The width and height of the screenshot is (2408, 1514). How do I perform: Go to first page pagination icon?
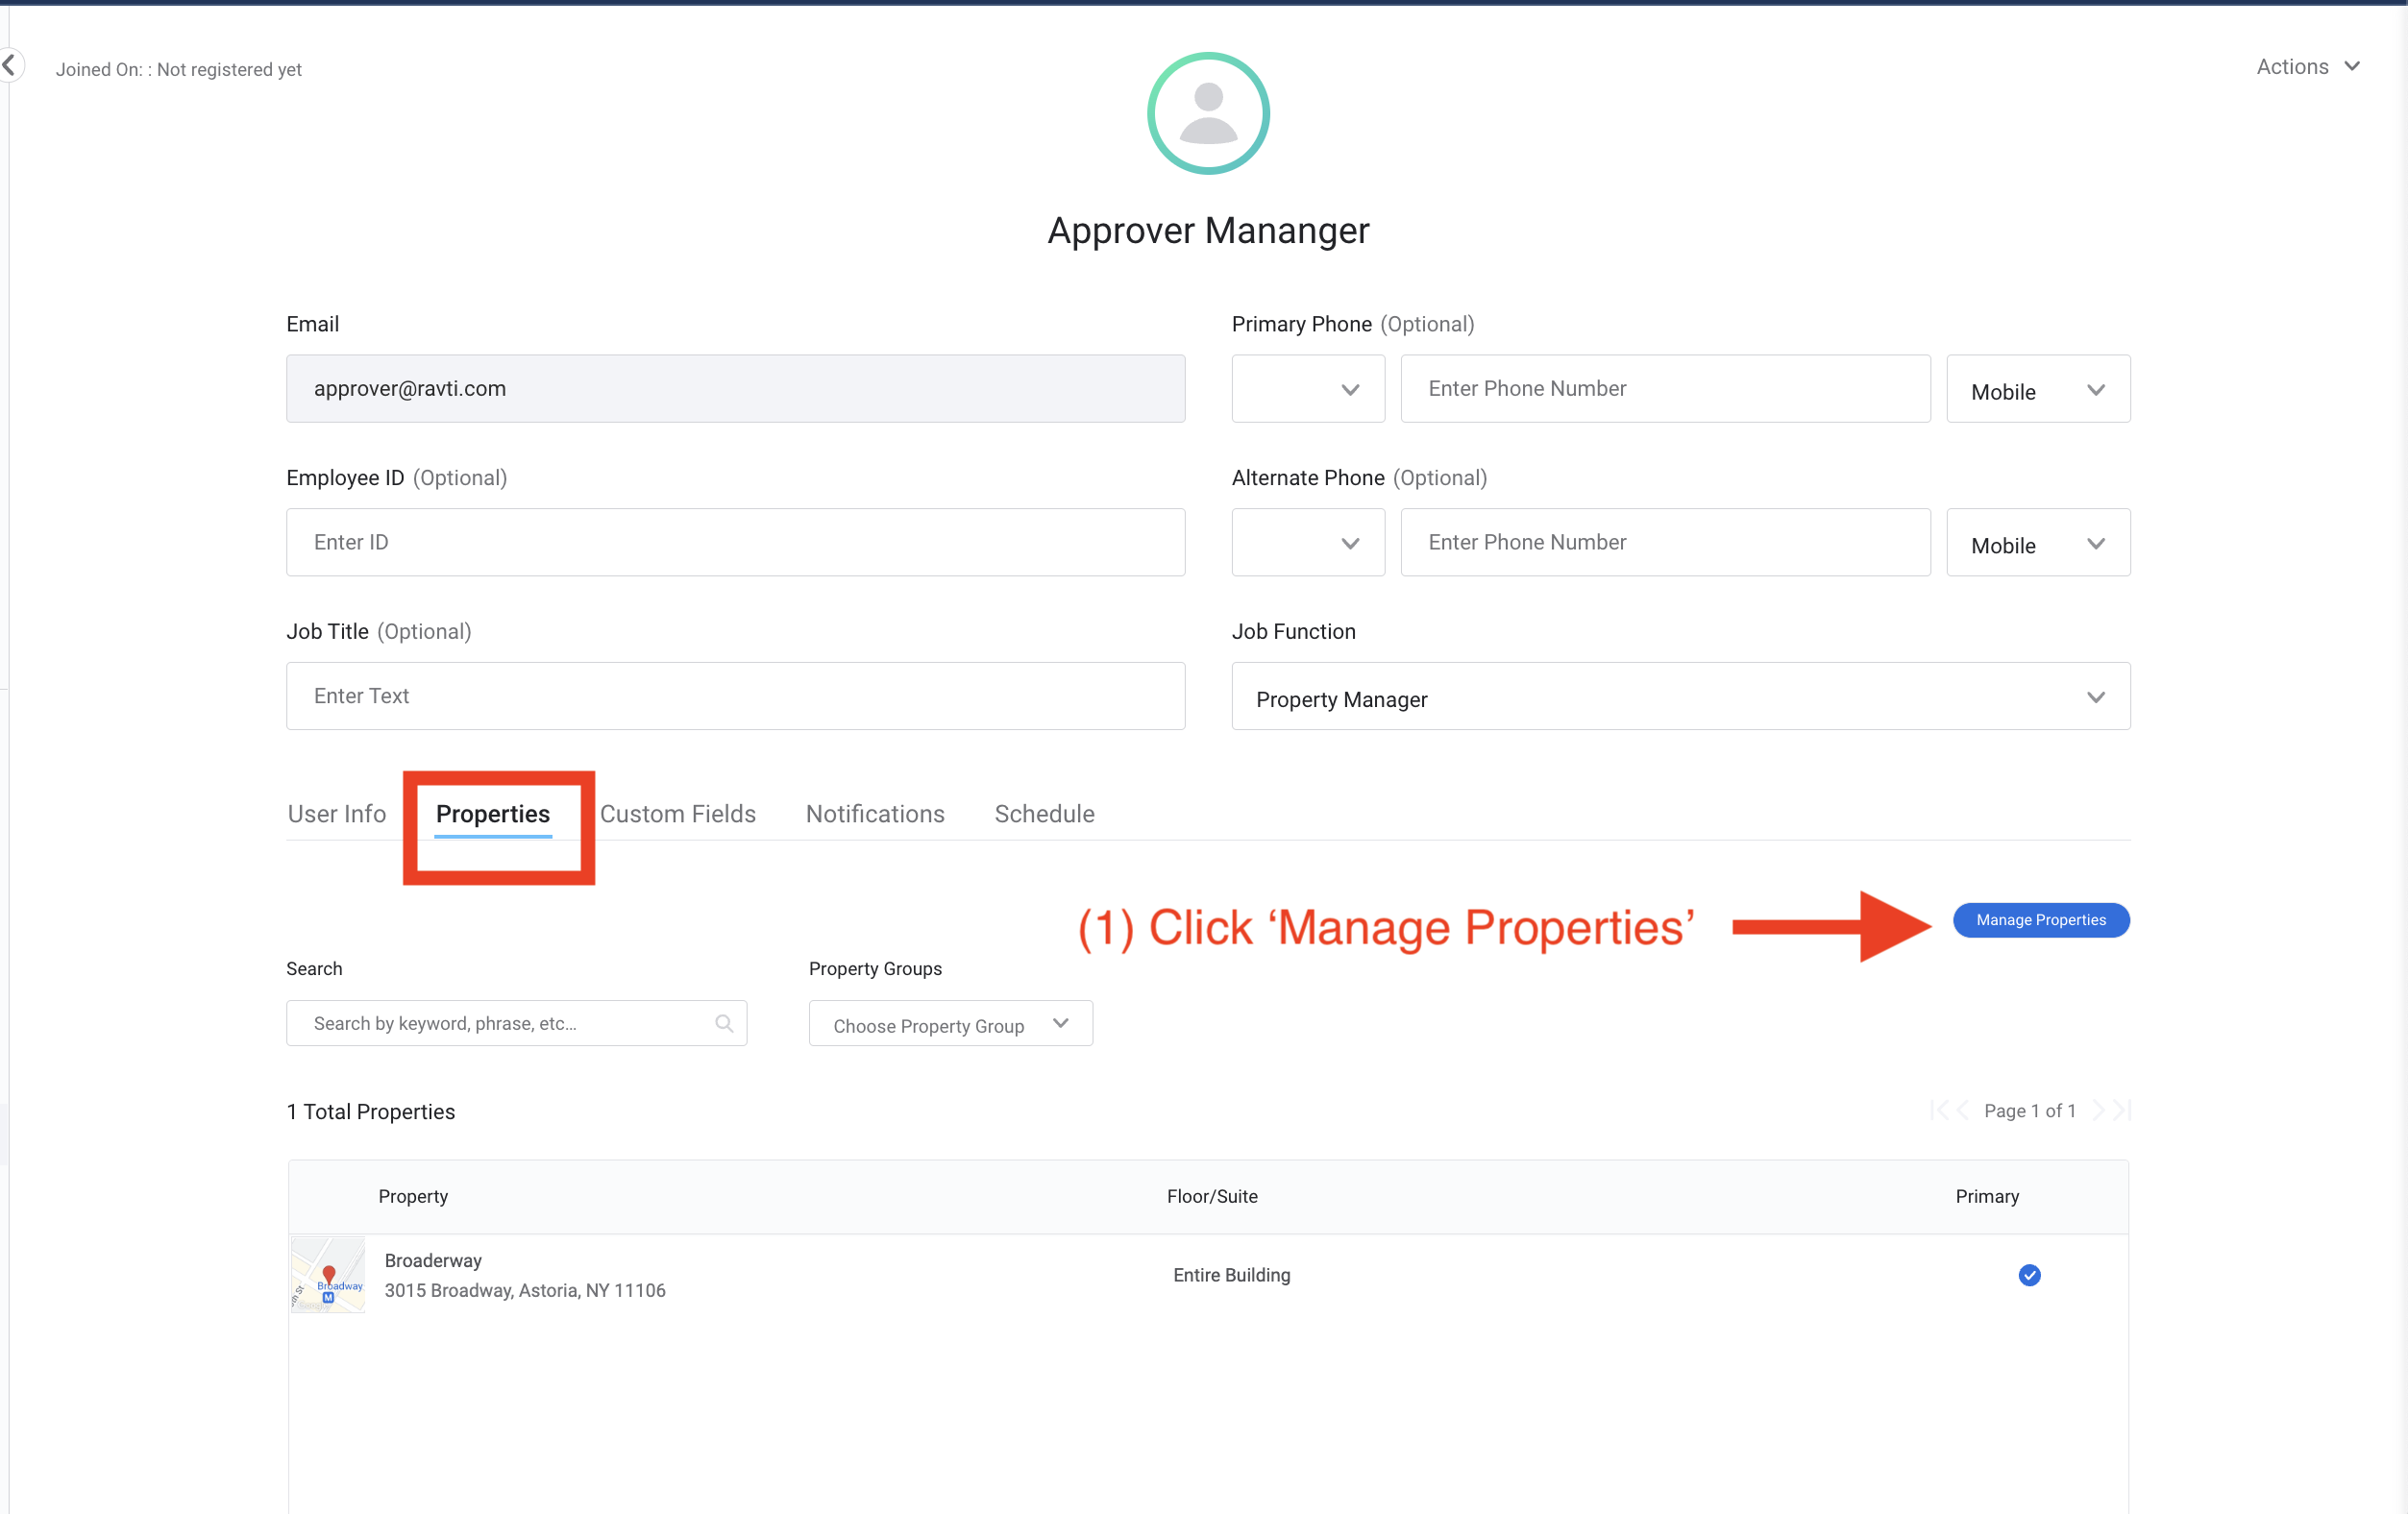1939,1110
